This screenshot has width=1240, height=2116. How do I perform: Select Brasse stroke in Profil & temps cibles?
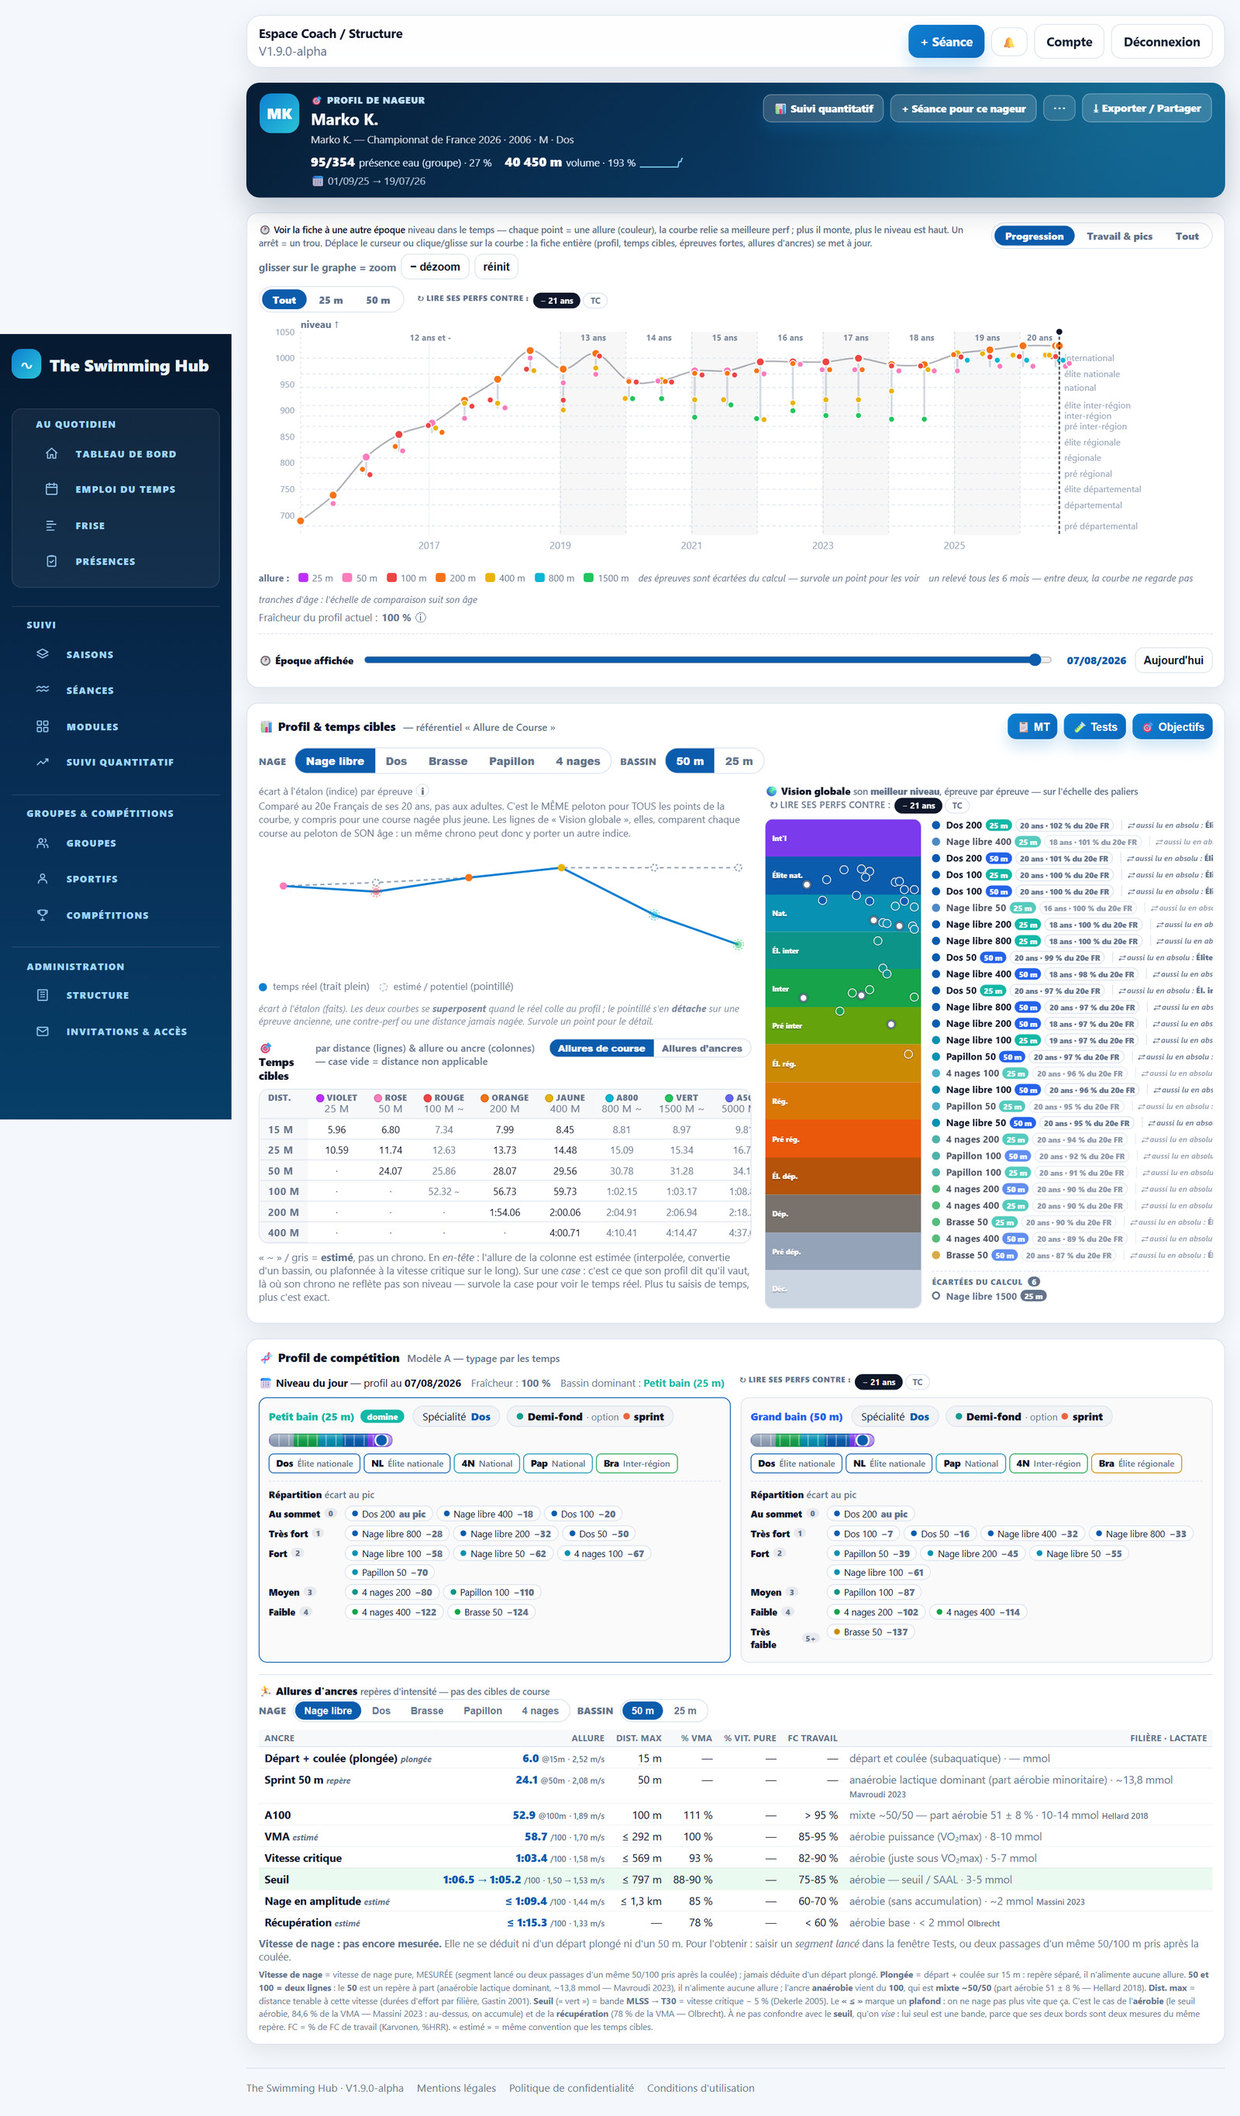coord(448,761)
